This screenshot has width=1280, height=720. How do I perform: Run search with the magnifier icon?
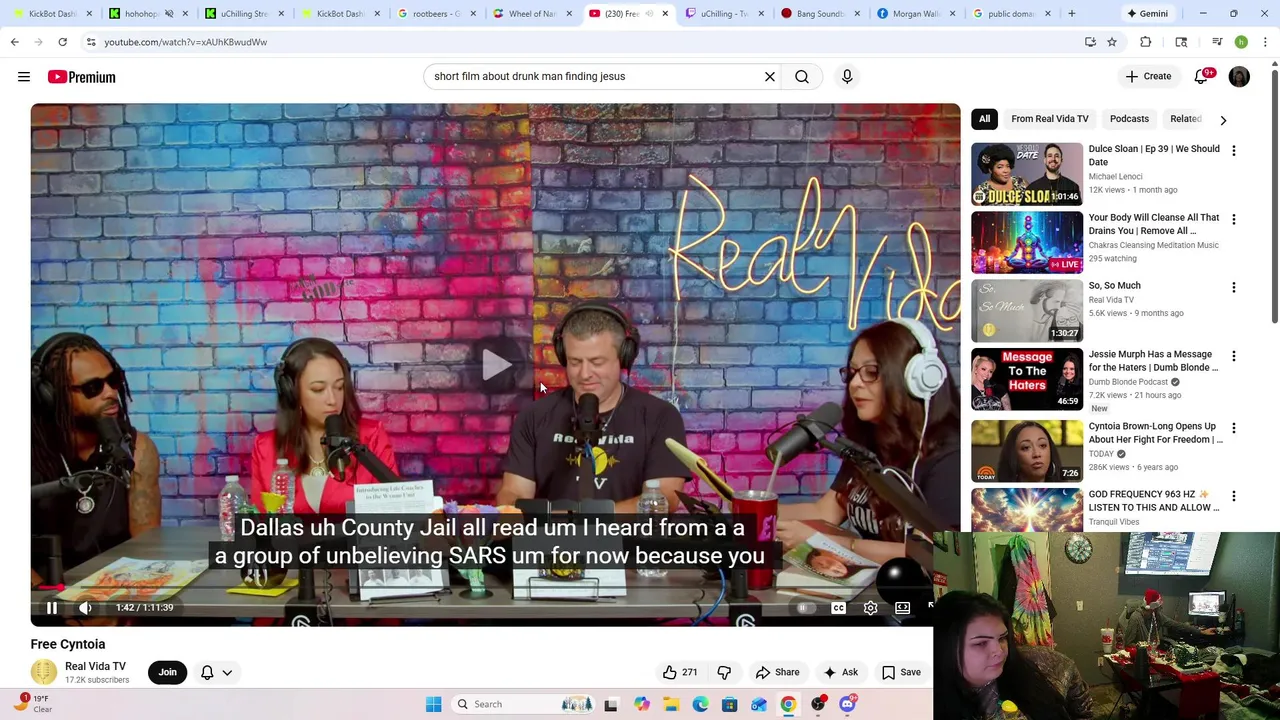pyautogui.click(x=802, y=76)
